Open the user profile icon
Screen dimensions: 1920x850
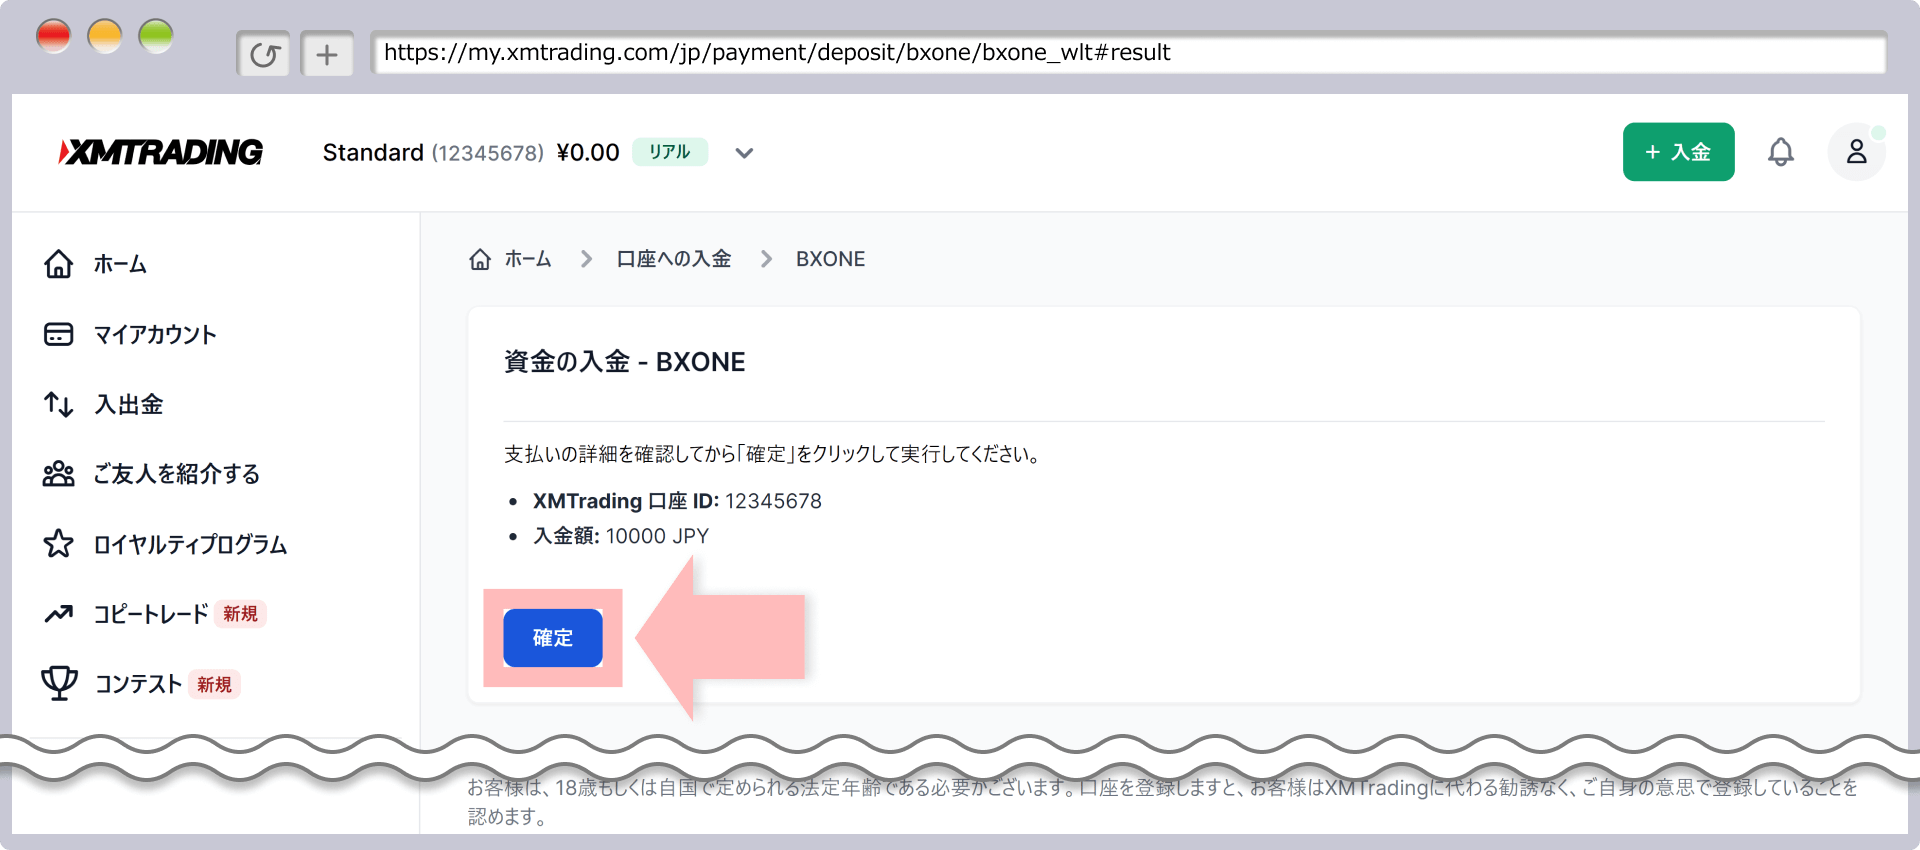coord(1856,152)
